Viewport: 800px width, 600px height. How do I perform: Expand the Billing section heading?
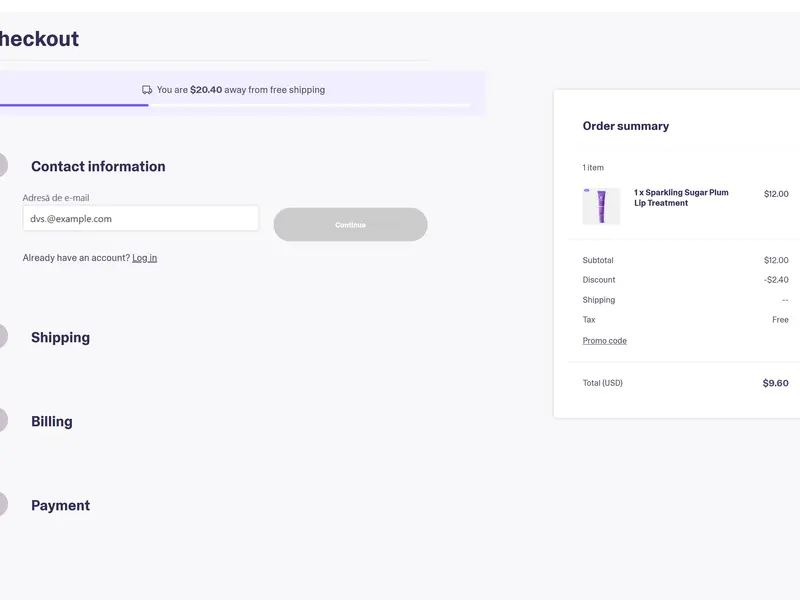point(52,422)
